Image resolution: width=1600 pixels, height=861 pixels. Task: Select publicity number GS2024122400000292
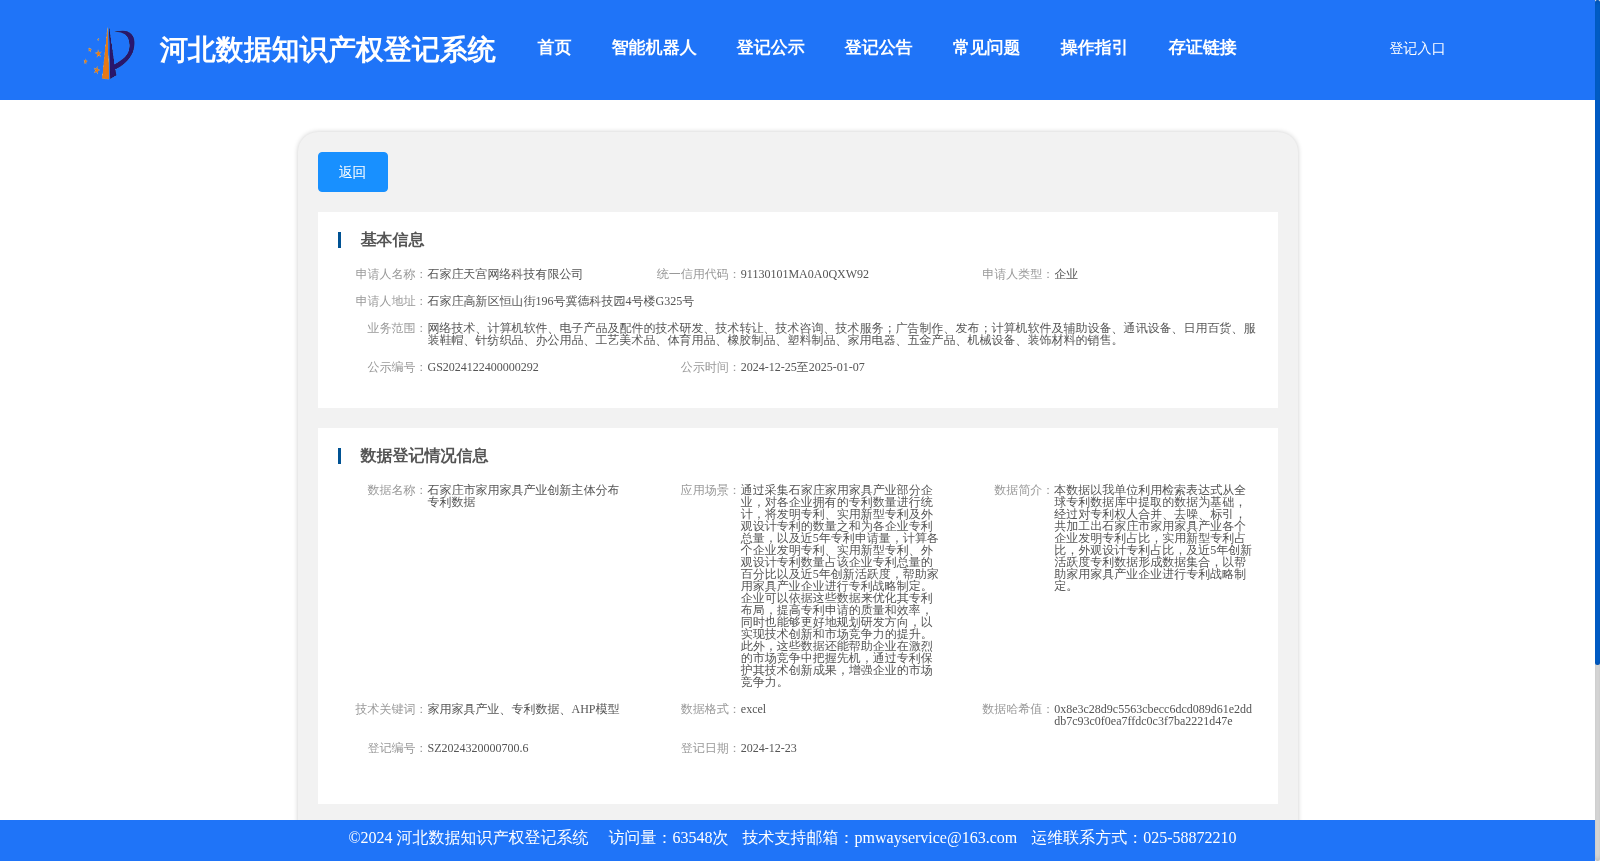(483, 367)
